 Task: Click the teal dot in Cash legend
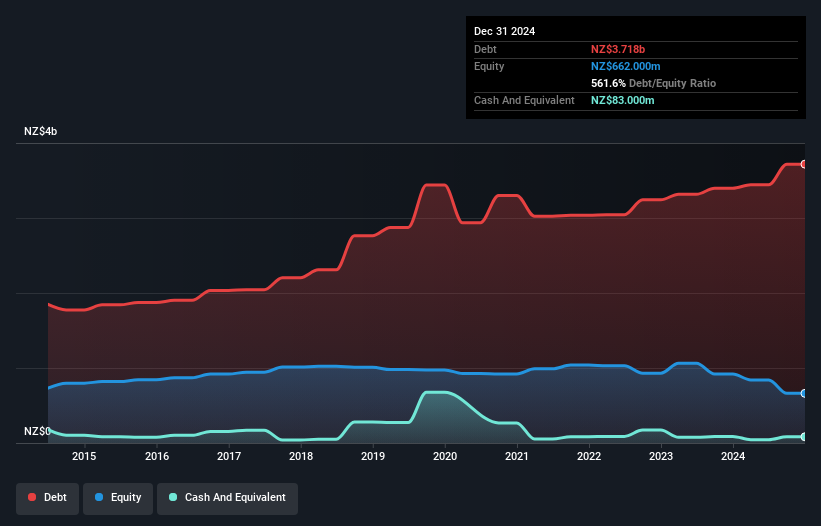pos(173,497)
